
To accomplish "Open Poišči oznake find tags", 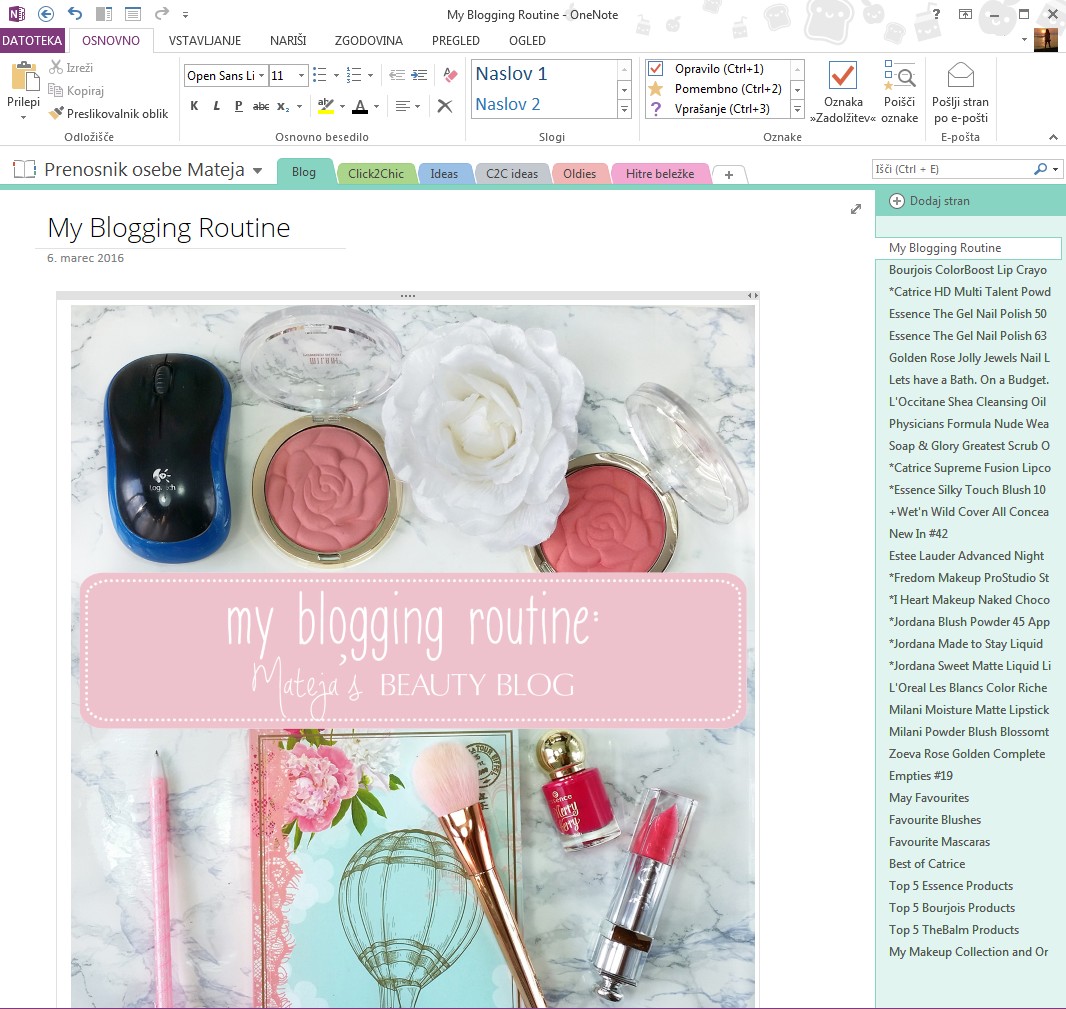I will click(x=899, y=92).
